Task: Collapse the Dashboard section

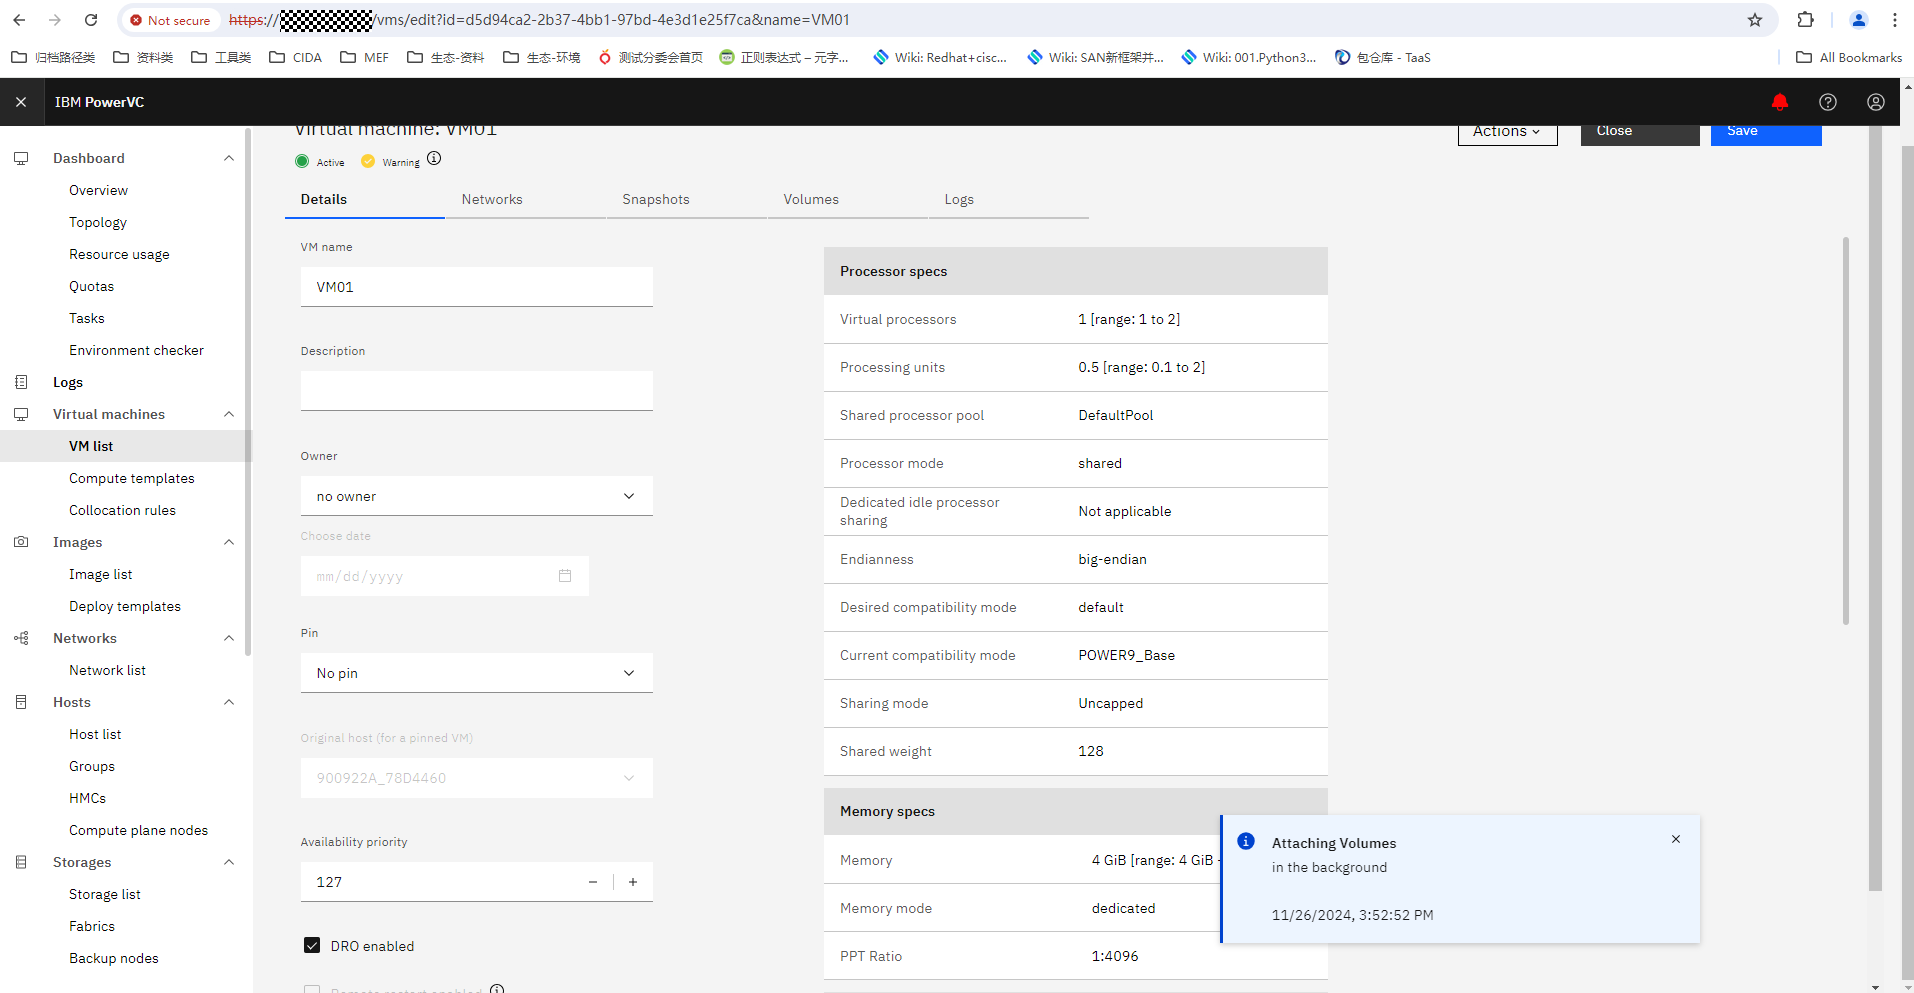Action: 229,158
